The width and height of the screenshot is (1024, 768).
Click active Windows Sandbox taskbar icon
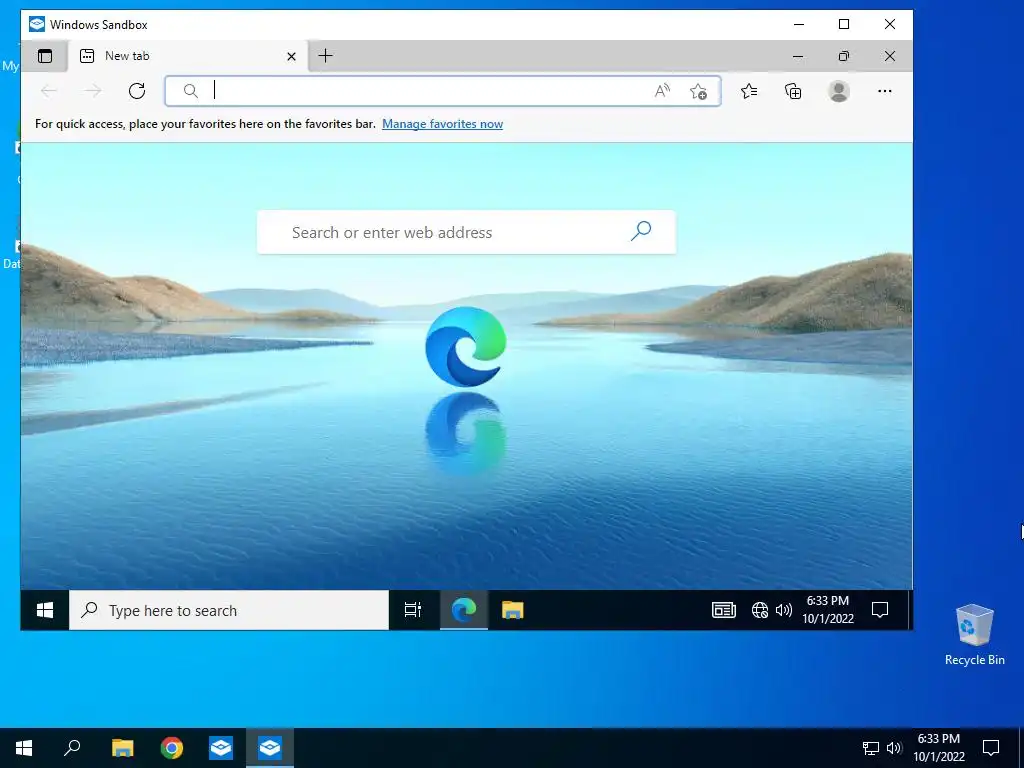point(270,748)
